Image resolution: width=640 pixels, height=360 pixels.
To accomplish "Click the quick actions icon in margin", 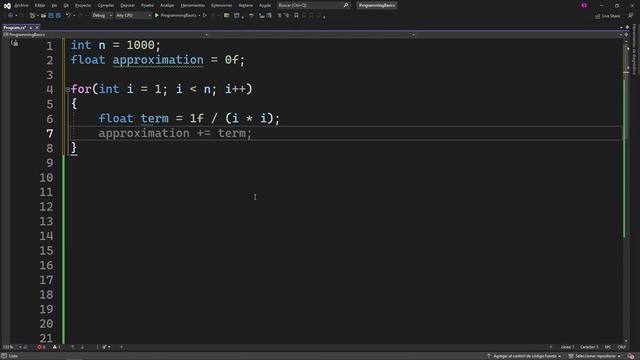I will point(15,43).
